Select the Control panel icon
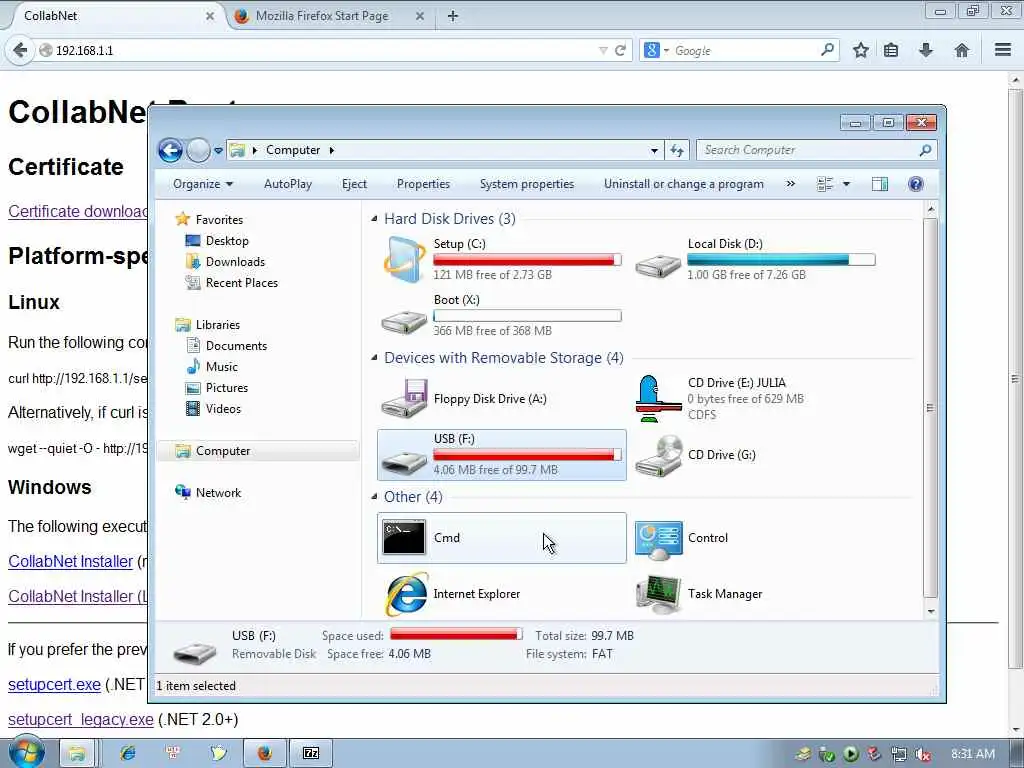 click(x=658, y=540)
